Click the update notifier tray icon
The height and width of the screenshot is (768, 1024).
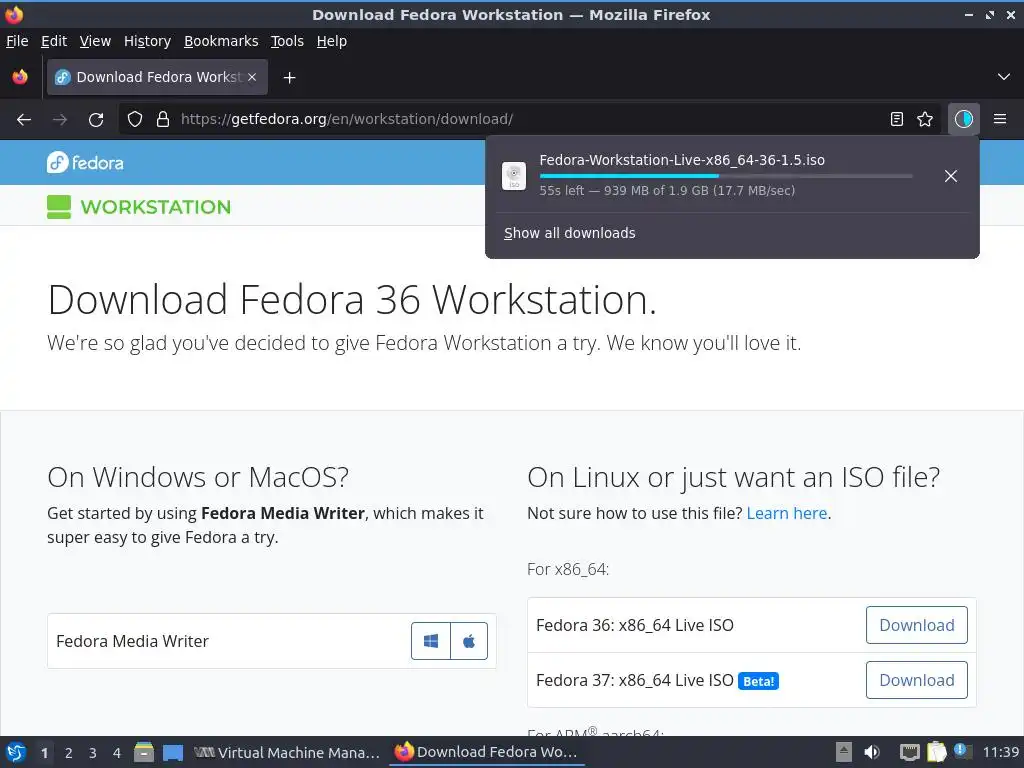click(962, 751)
